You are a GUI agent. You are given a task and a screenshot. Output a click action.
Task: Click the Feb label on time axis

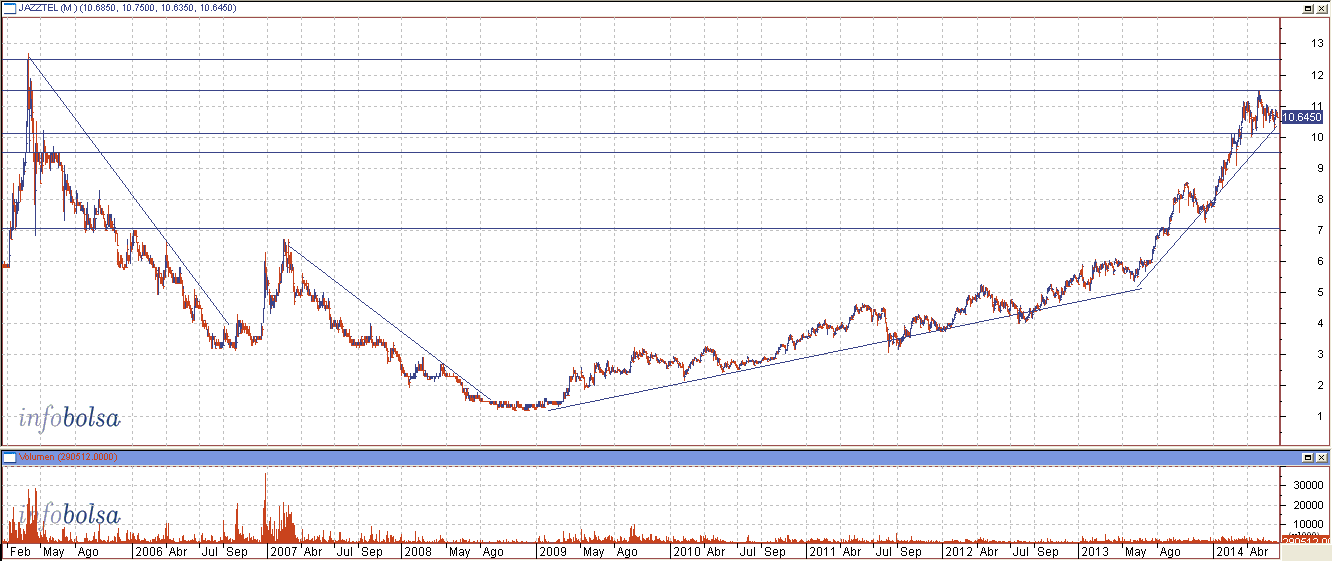coord(18,551)
